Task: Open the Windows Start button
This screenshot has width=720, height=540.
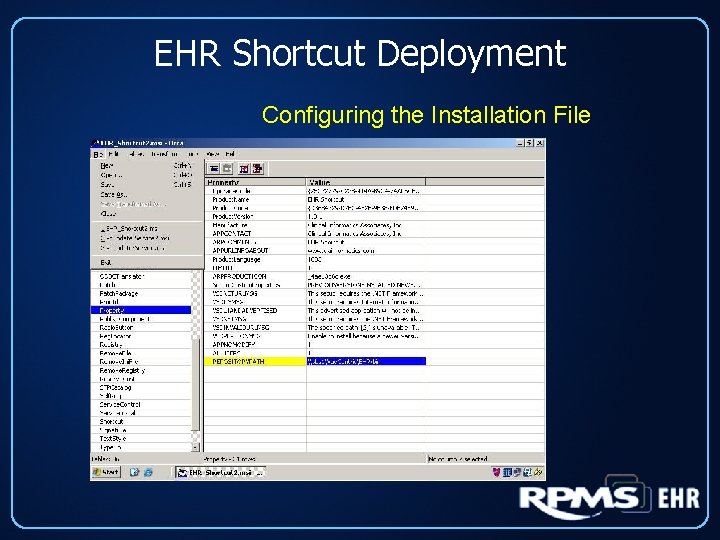Action: pyautogui.click(x=106, y=472)
